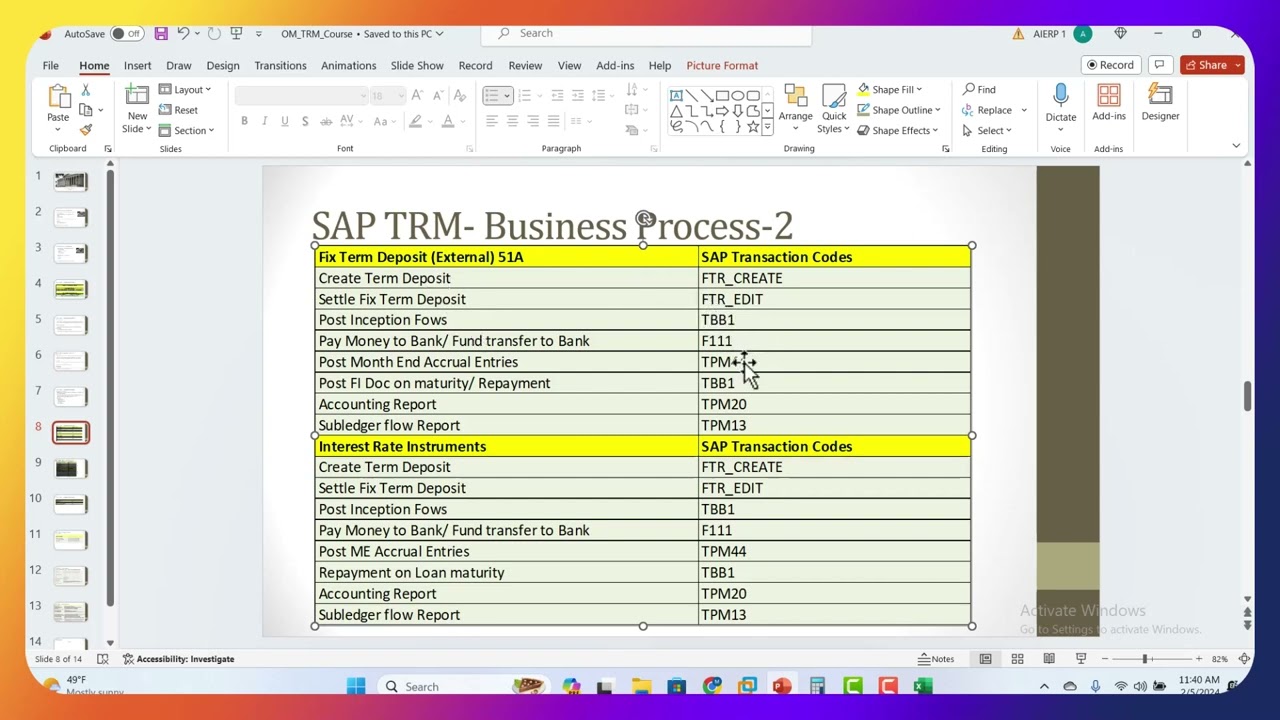Toggle text shadow

305,121
